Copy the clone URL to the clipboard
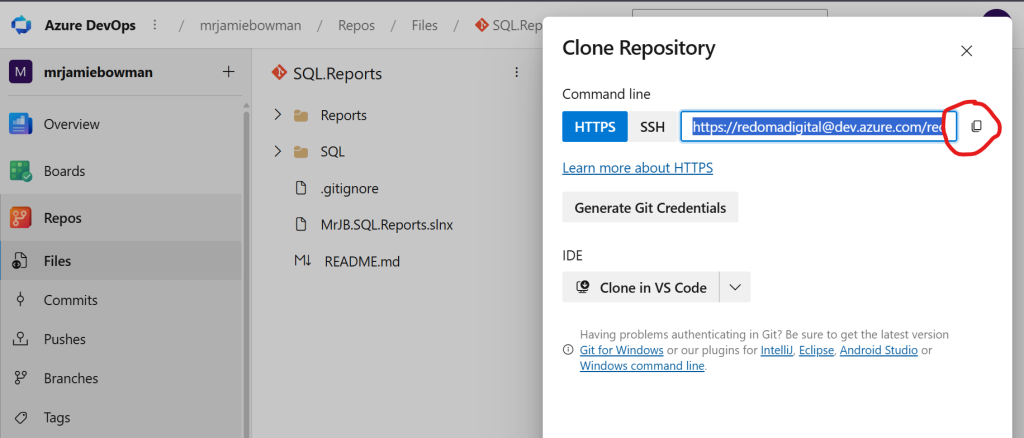The width and height of the screenshot is (1024, 438). point(976,126)
